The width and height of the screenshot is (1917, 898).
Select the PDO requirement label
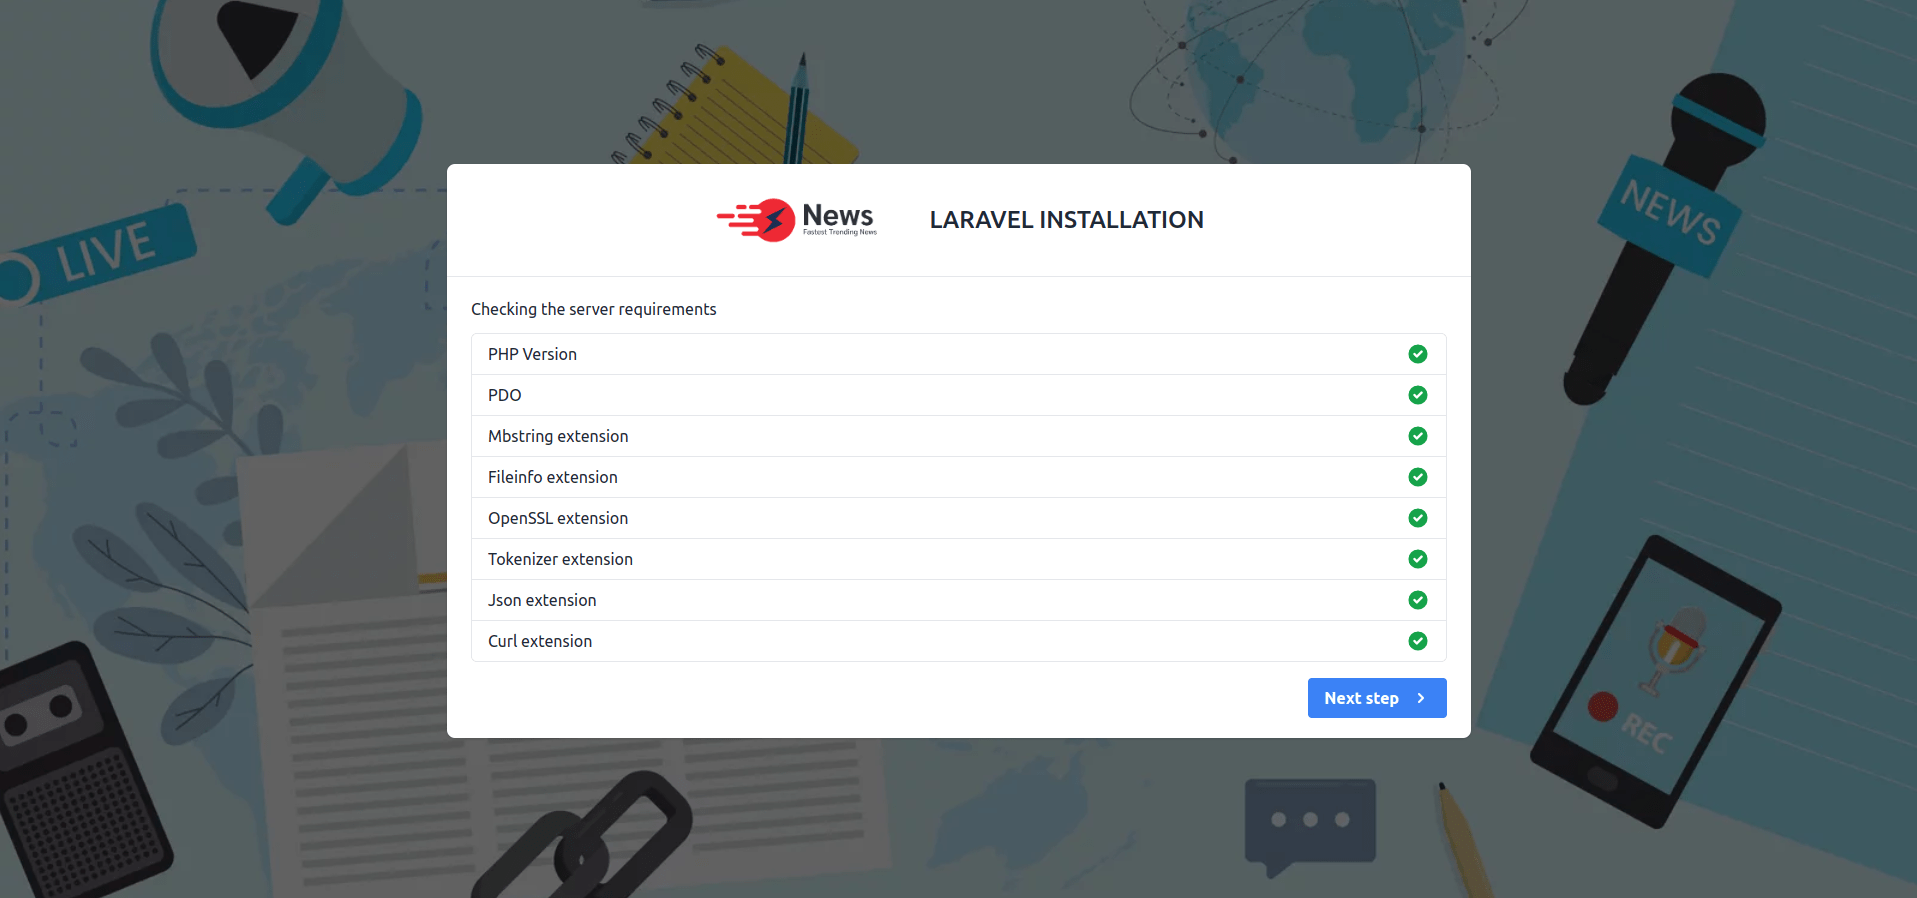[x=504, y=395]
